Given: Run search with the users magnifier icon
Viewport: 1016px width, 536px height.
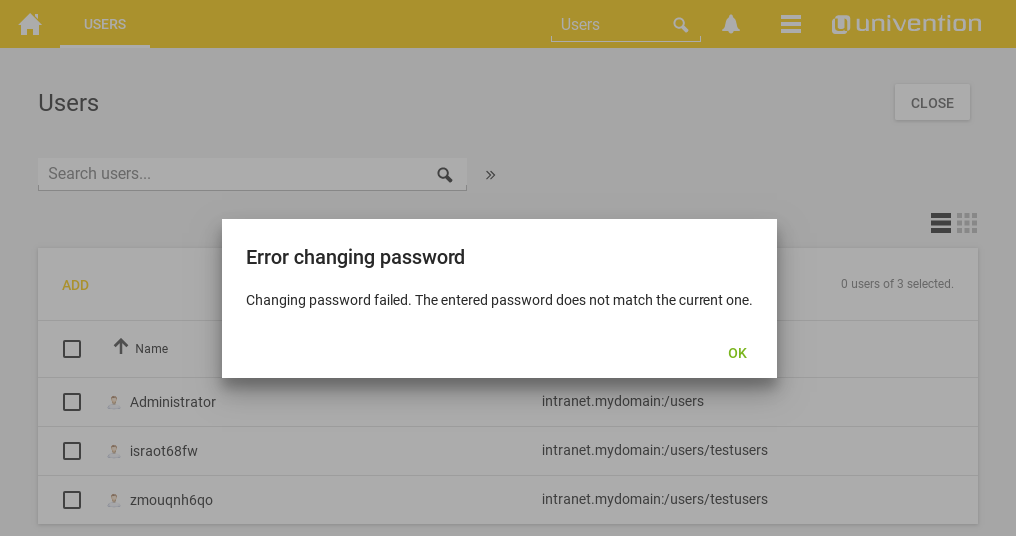Looking at the screenshot, I should tap(445, 175).
